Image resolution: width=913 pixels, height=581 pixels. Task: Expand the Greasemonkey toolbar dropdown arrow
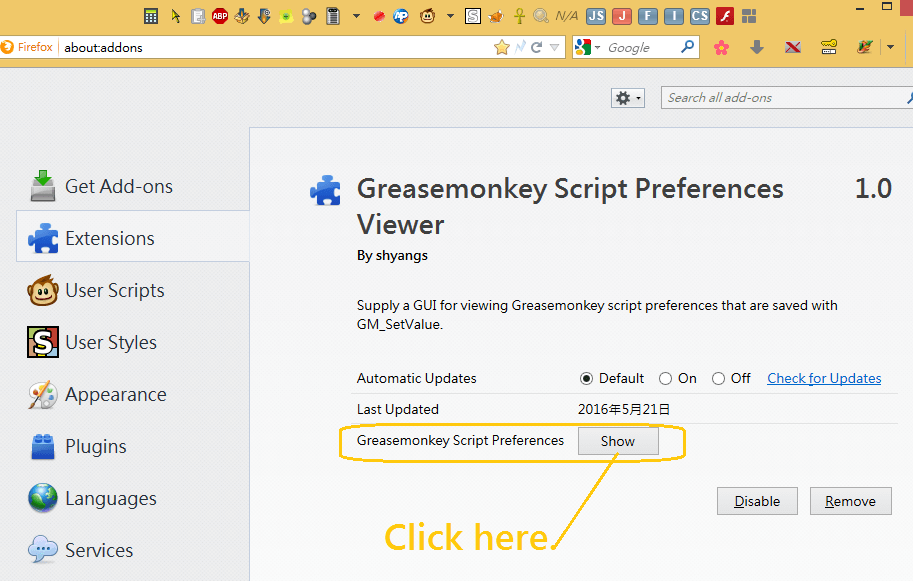(x=450, y=16)
